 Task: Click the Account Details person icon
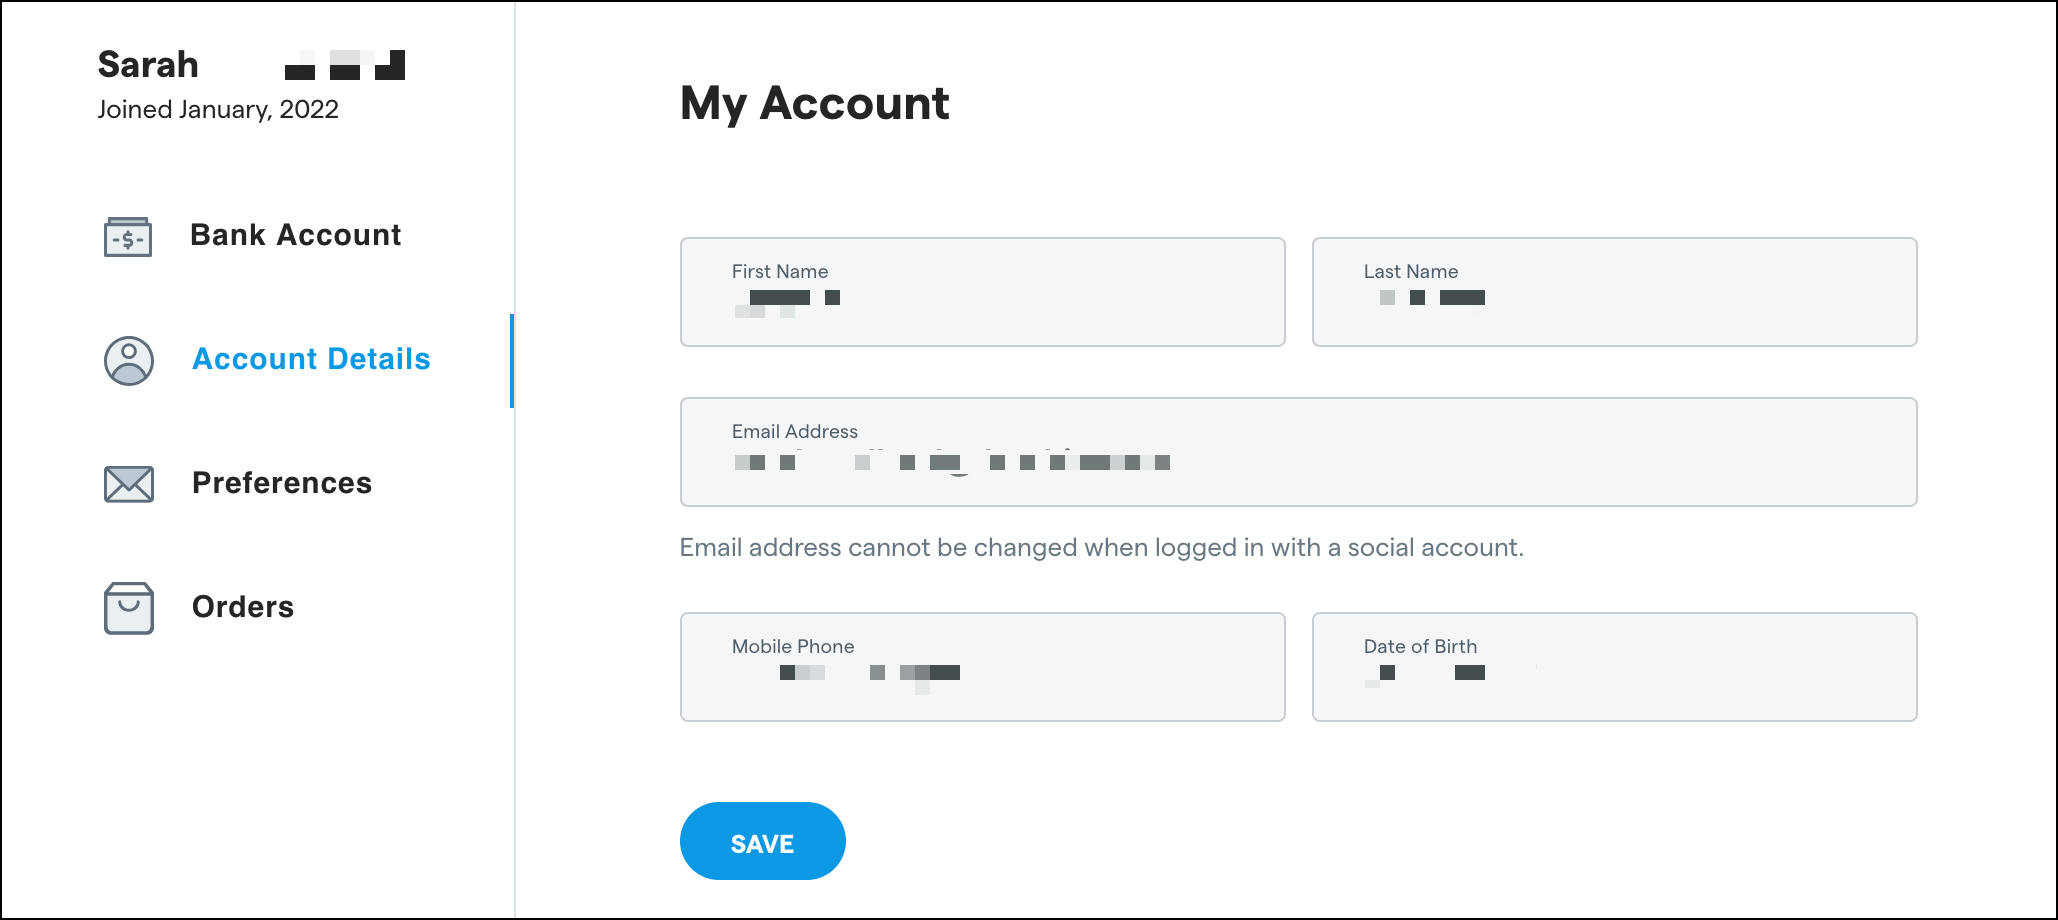coord(128,361)
